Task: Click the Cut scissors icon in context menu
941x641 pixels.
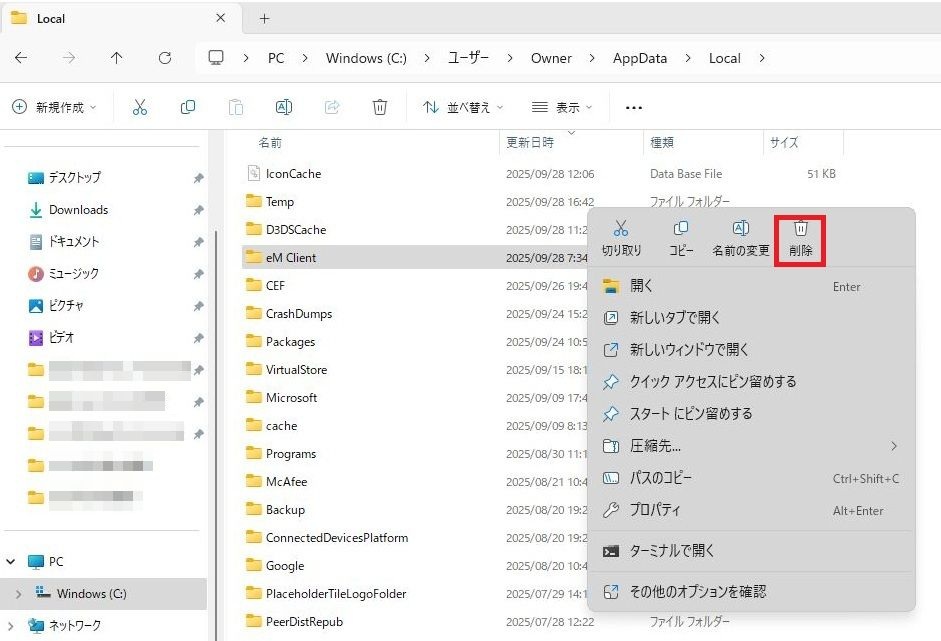Action: (621, 230)
